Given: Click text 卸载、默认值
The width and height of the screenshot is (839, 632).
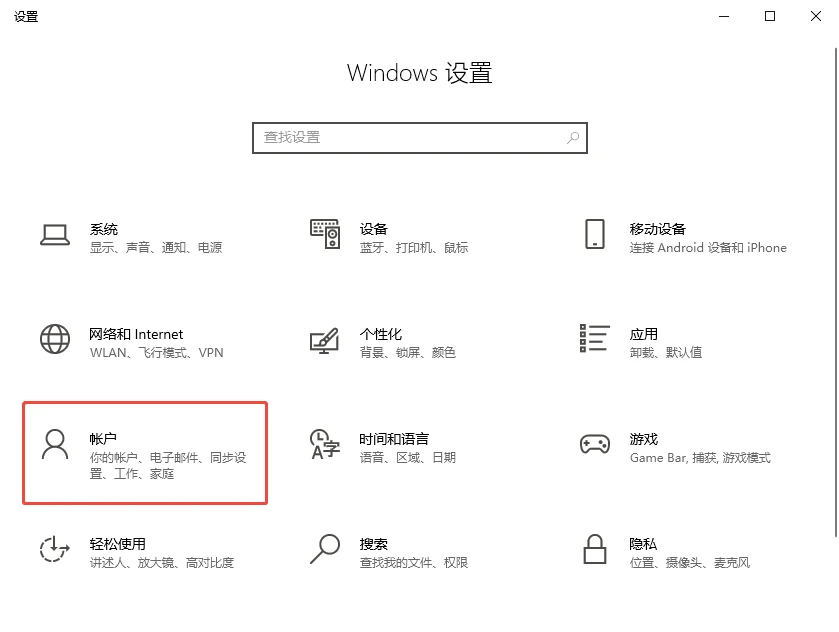Looking at the screenshot, I should 666,353.
